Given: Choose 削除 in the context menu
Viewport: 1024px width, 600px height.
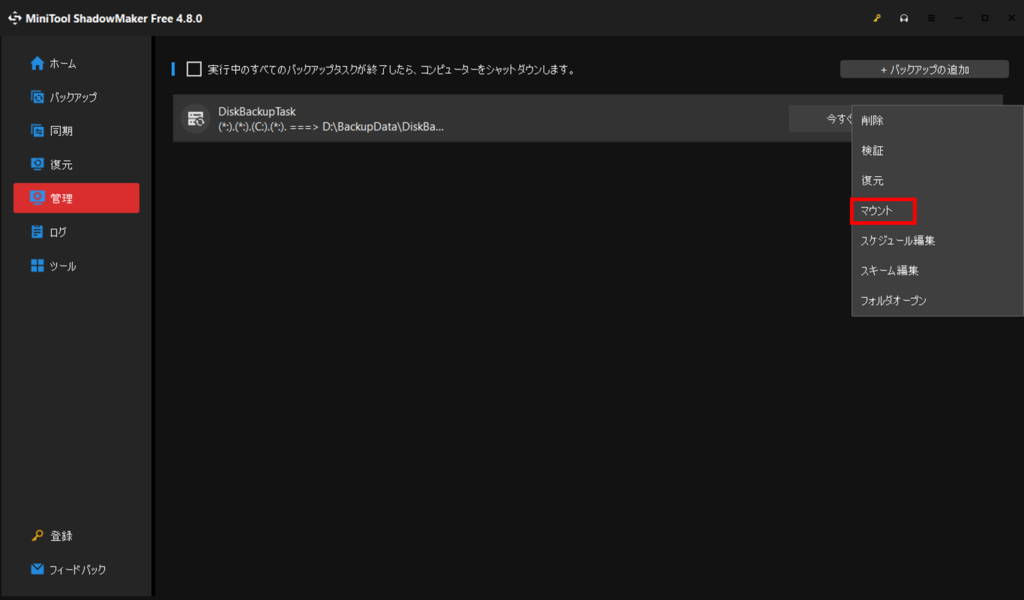Looking at the screenshot, I should point(872,120).
